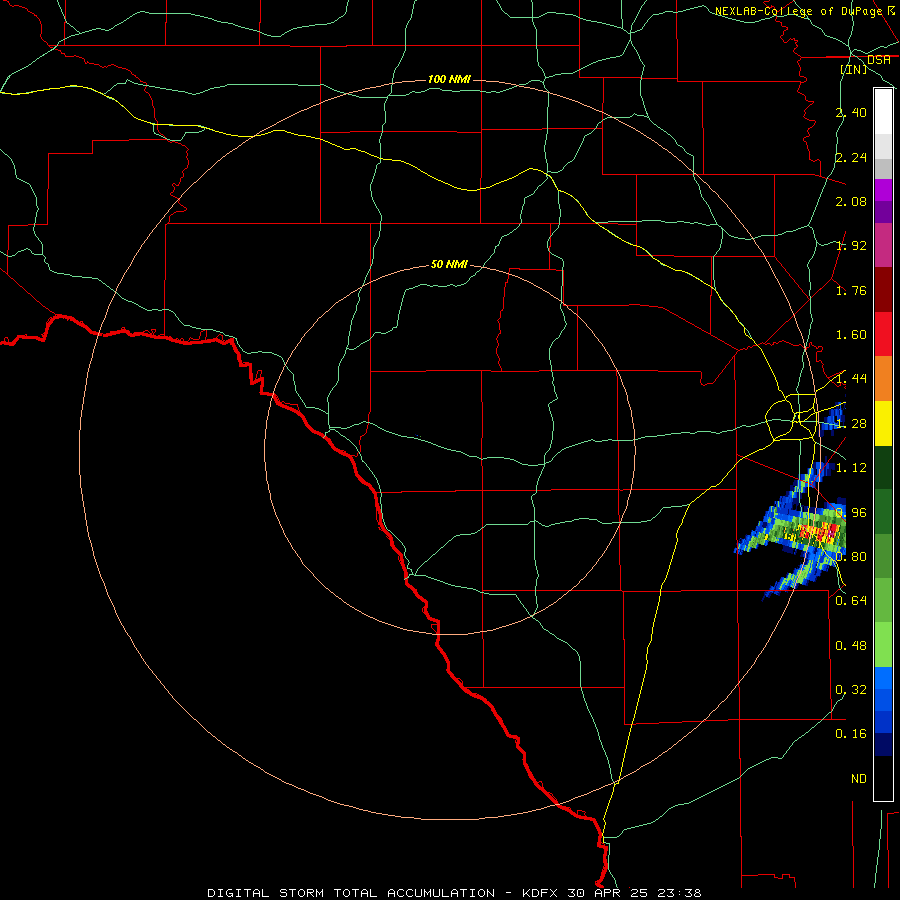900x900 pixels.
Task: Click the 0.48 legend value
Action: [851, 646]
